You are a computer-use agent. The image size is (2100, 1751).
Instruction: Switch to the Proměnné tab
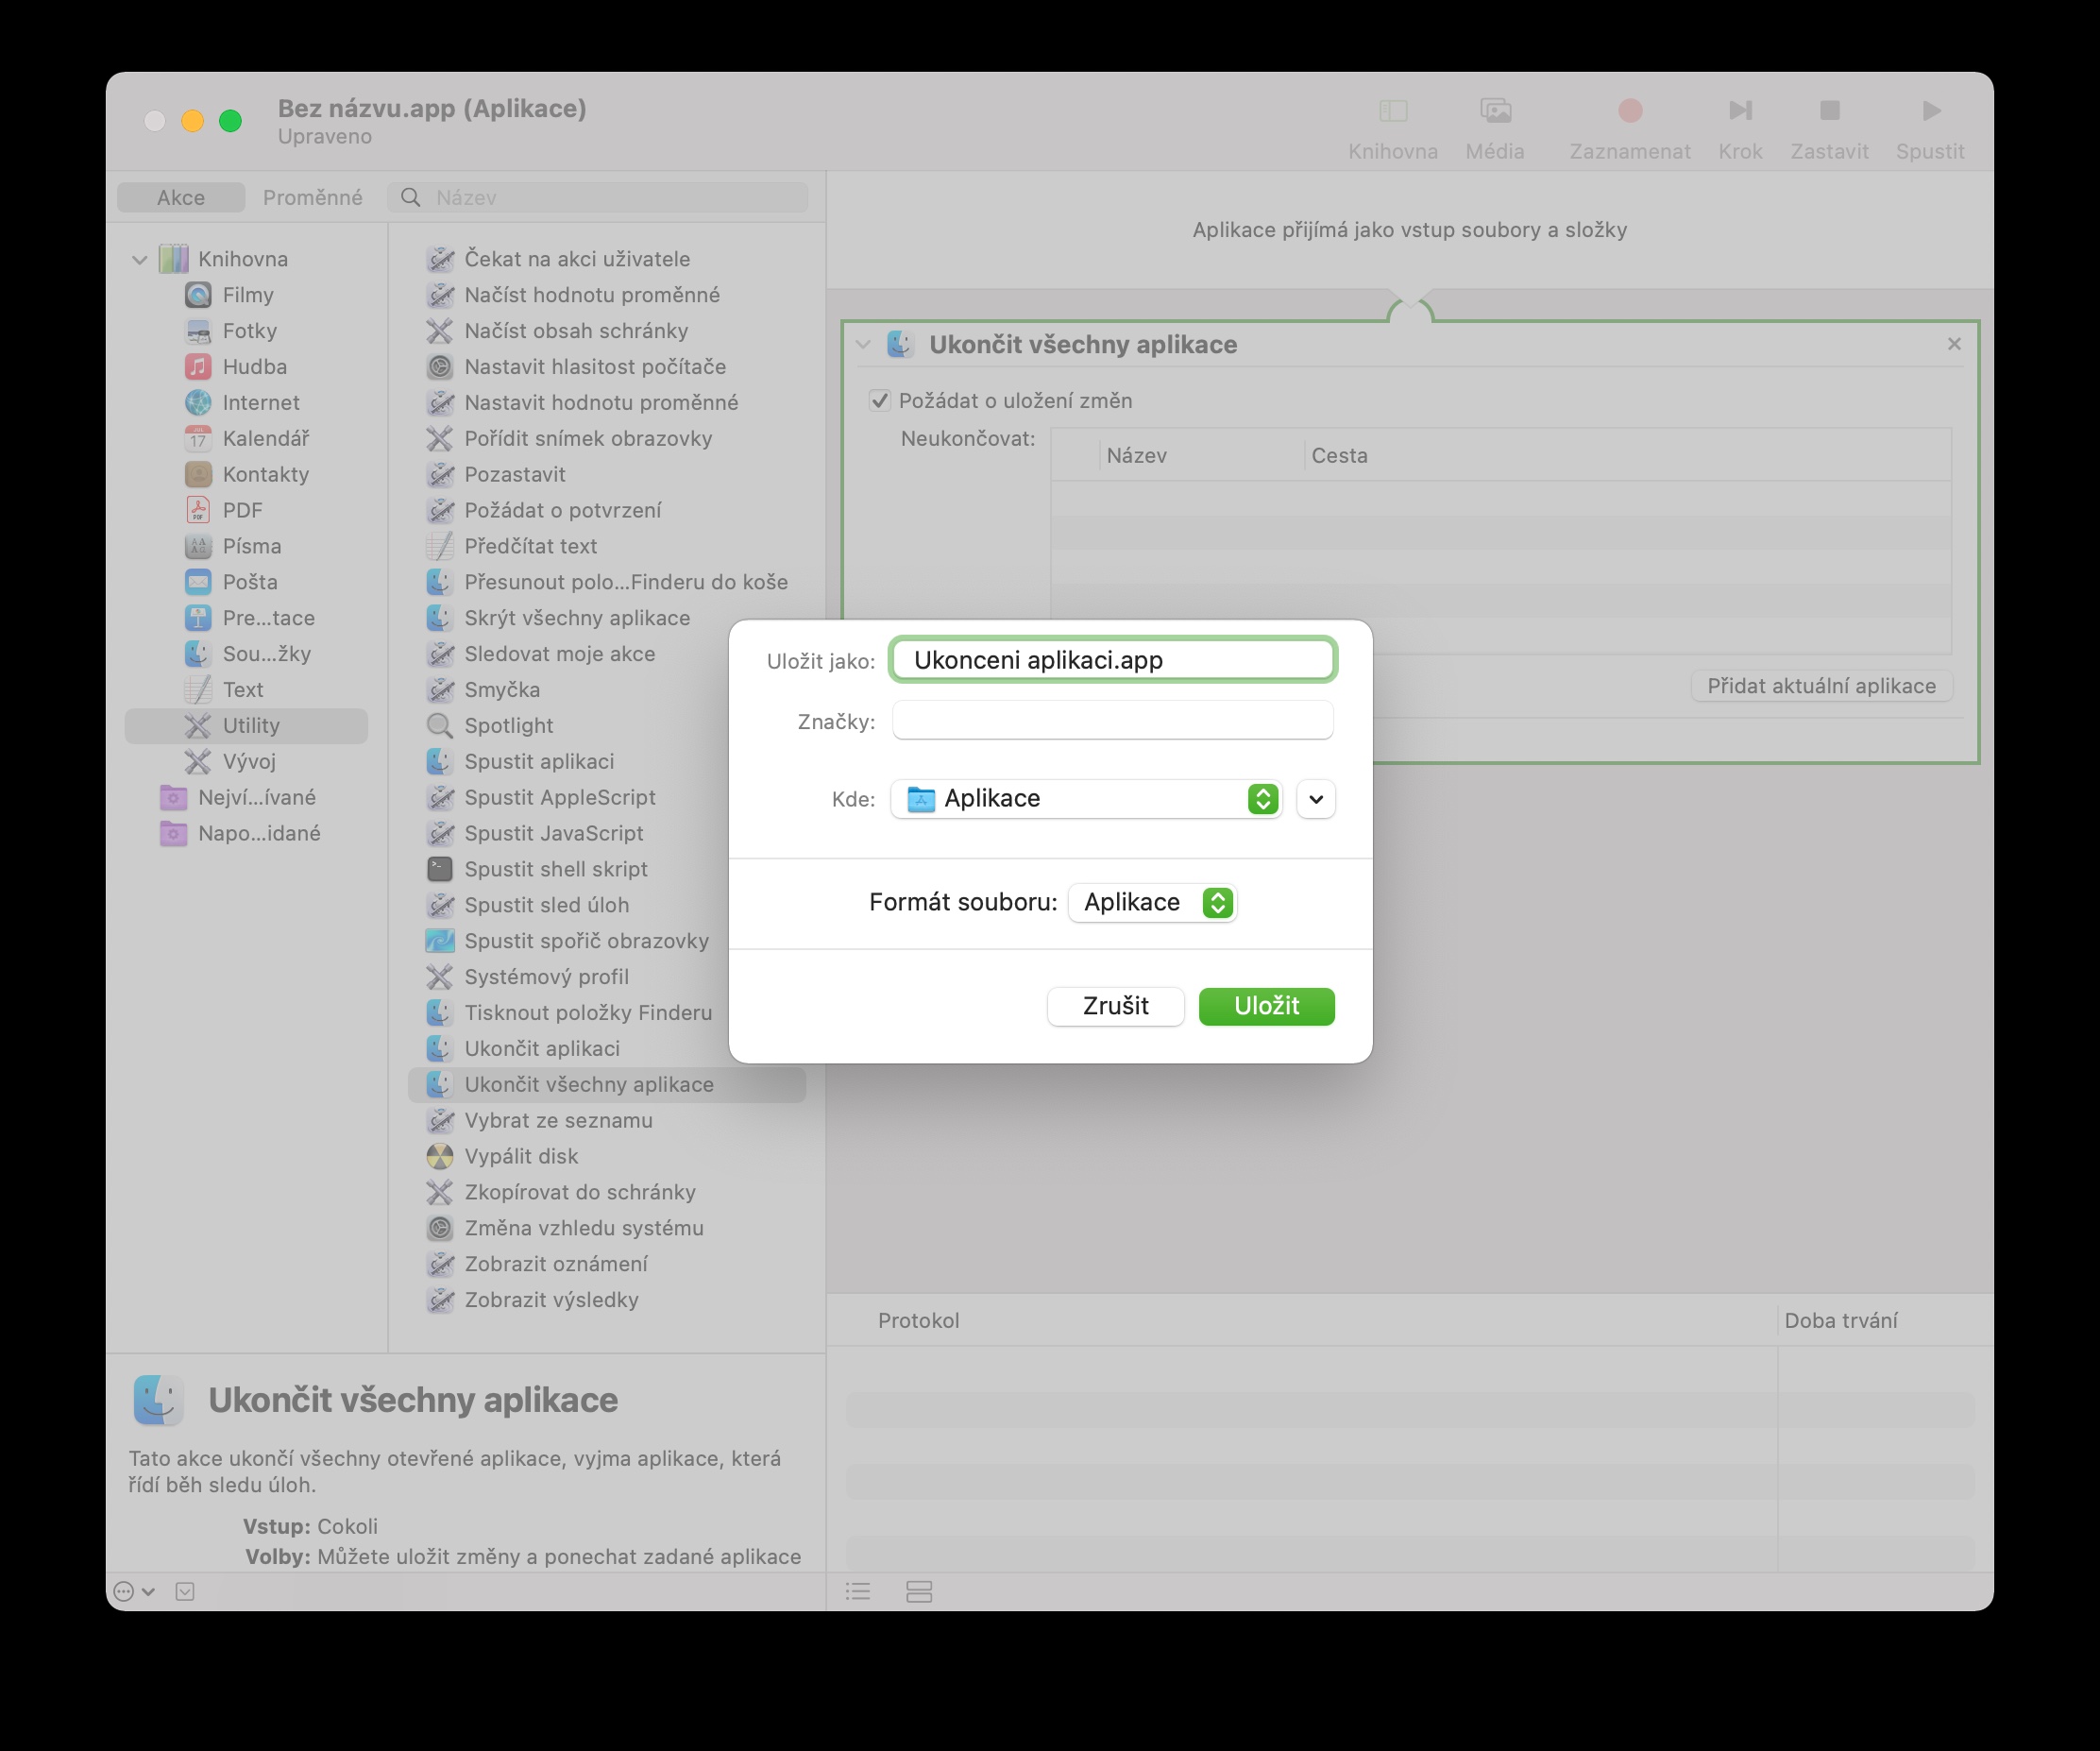coord(312,198)
